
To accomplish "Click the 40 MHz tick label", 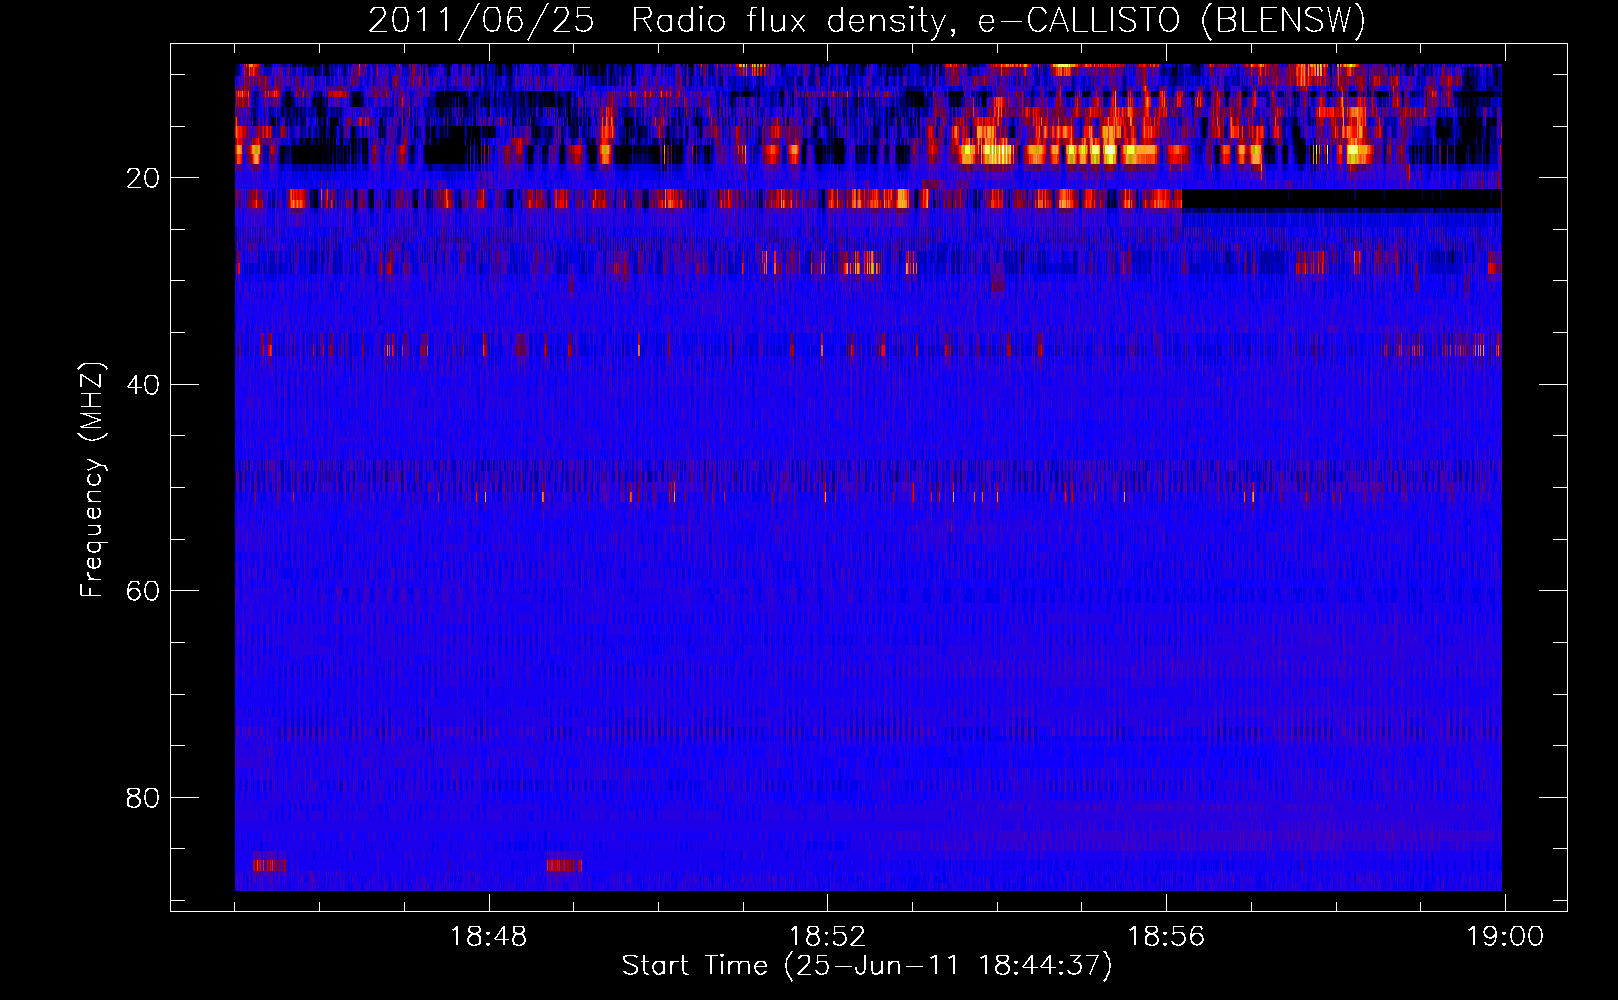I will click(143, 385).
